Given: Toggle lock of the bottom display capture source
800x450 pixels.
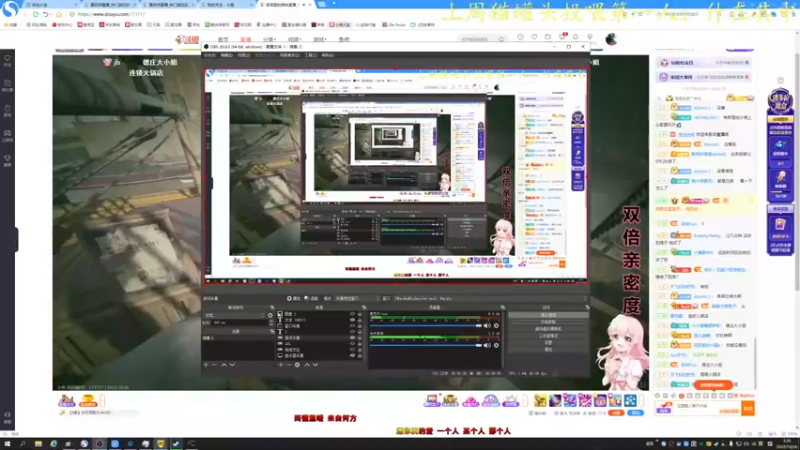Looking at the screenshot, I should [360, 356].
